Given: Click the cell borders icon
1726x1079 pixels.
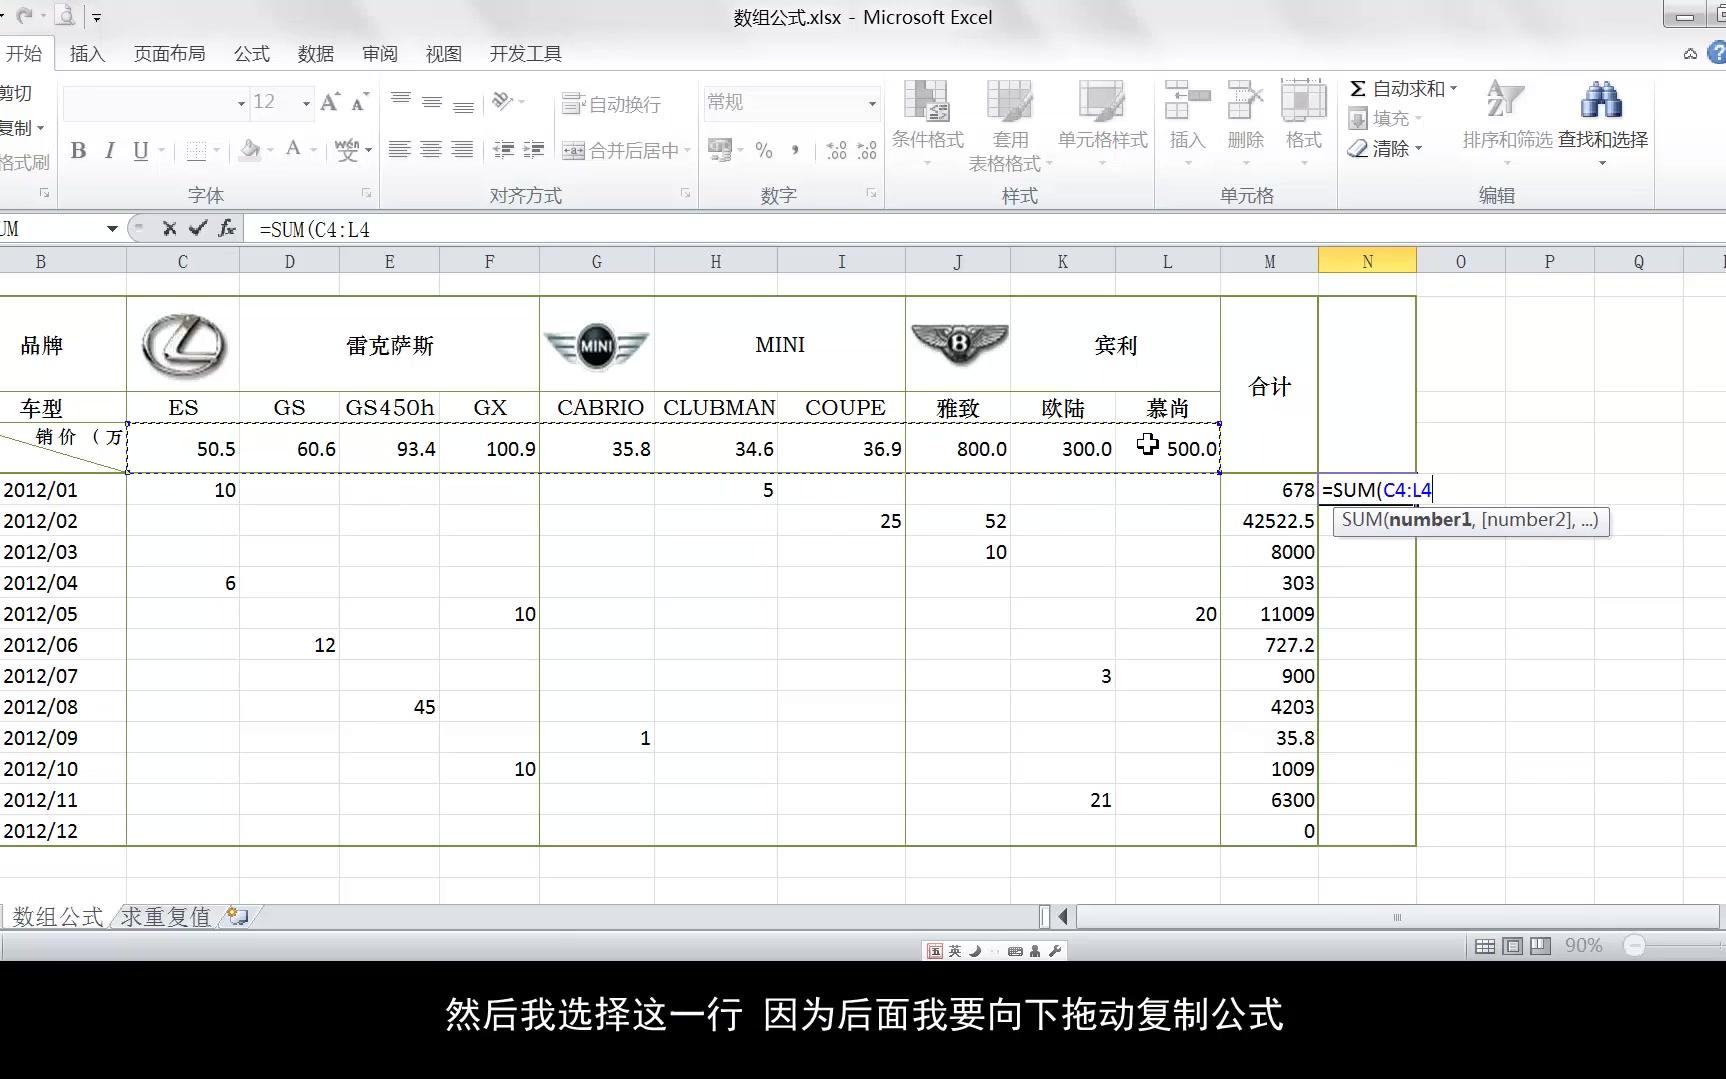Looking at the screenshot, I should click(x=196, y=150).
